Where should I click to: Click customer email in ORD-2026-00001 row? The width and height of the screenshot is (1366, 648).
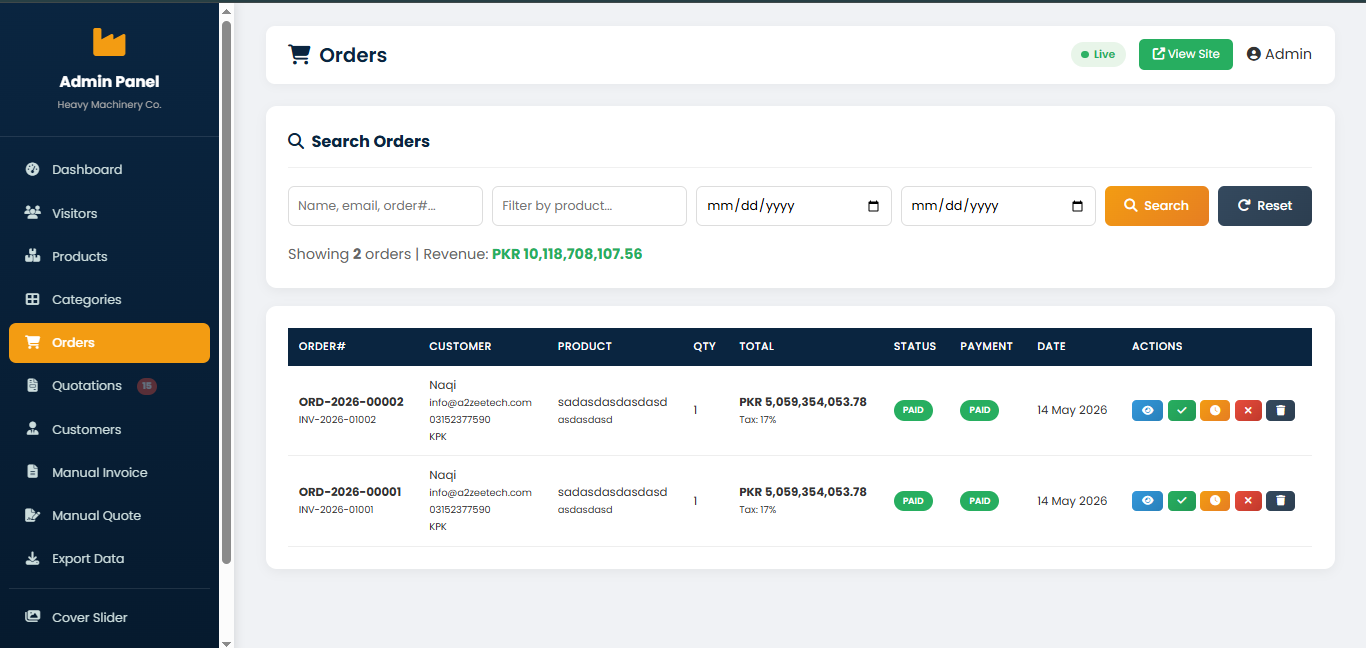pos(480,493)
